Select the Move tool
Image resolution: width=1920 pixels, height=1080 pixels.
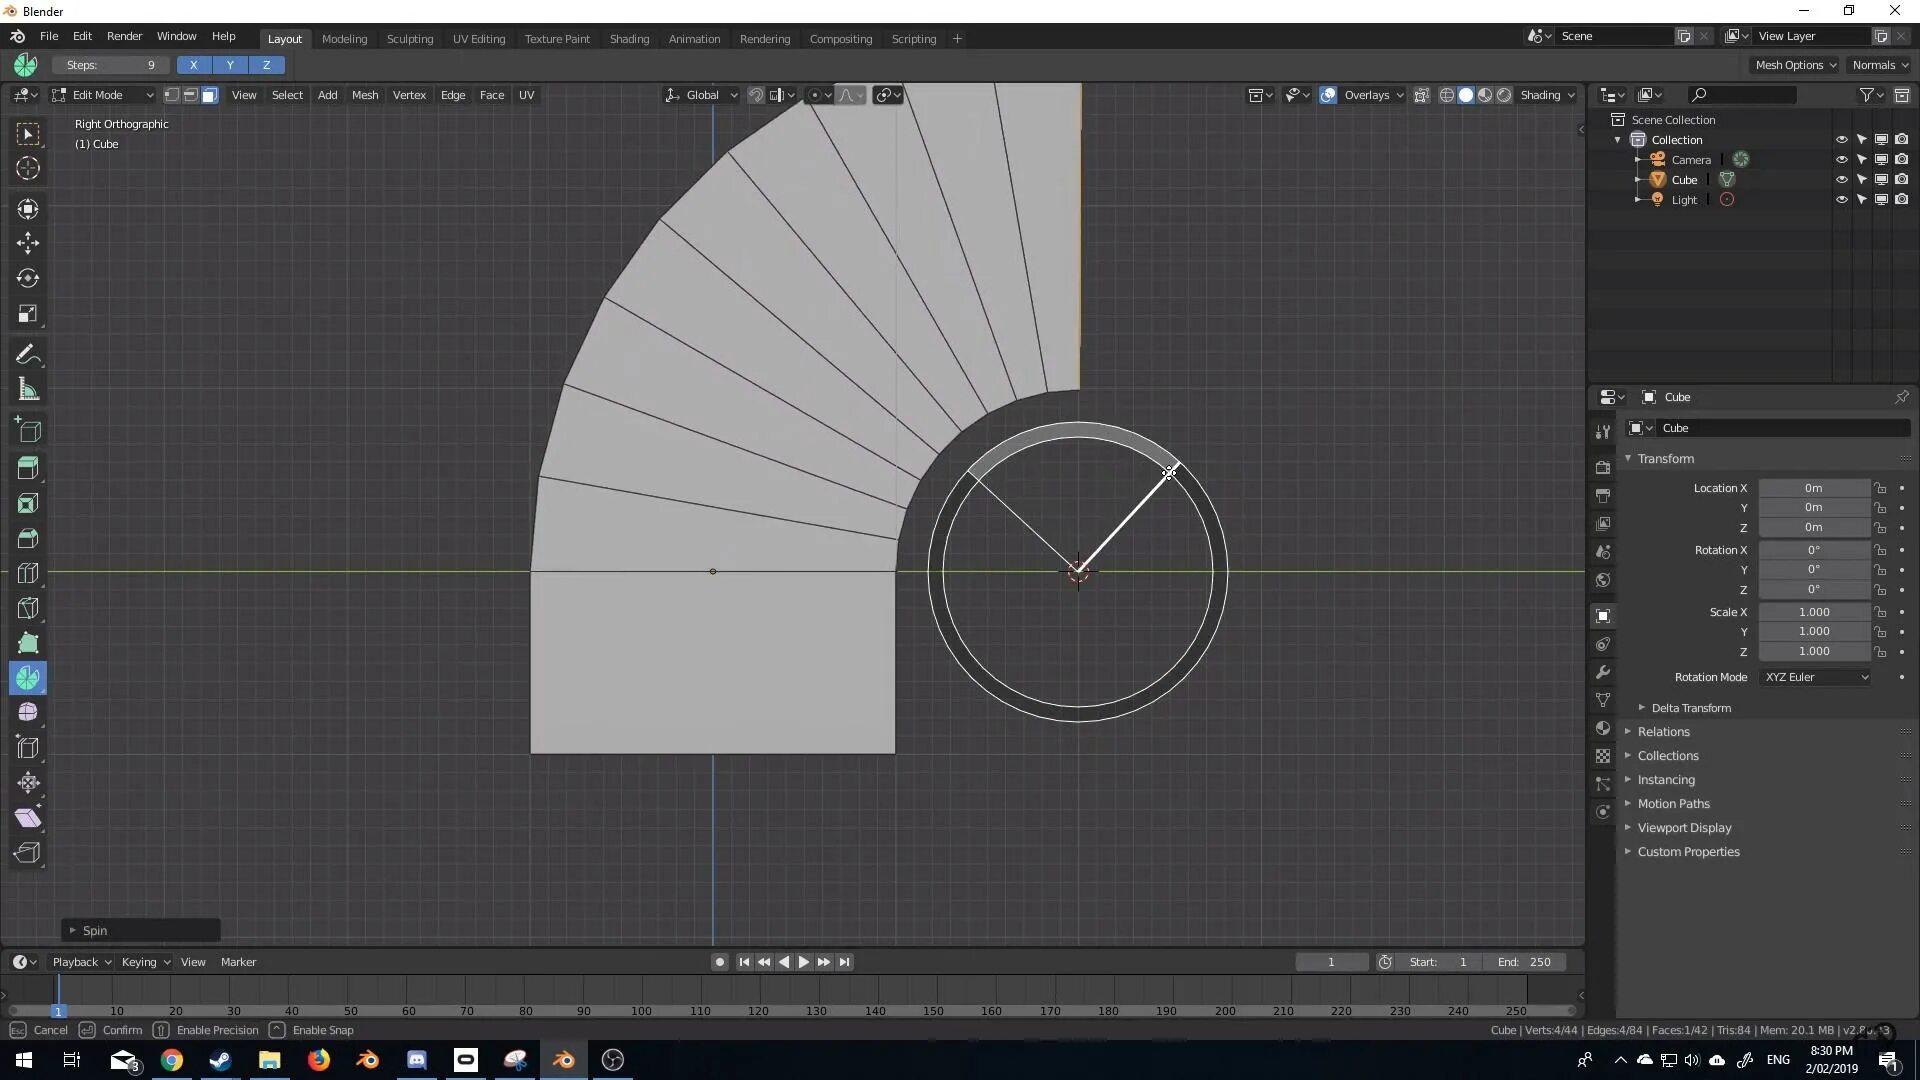click(x=28, y=243)
